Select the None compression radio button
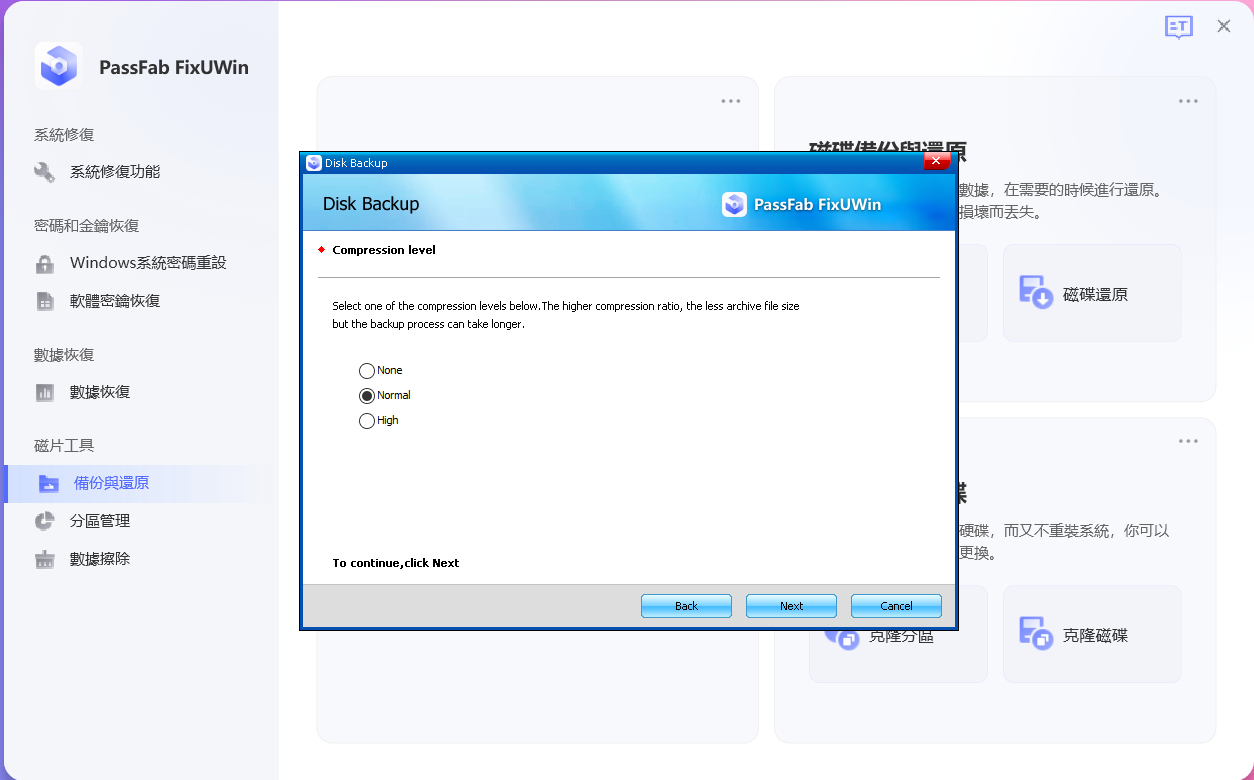 coord(367,370)
